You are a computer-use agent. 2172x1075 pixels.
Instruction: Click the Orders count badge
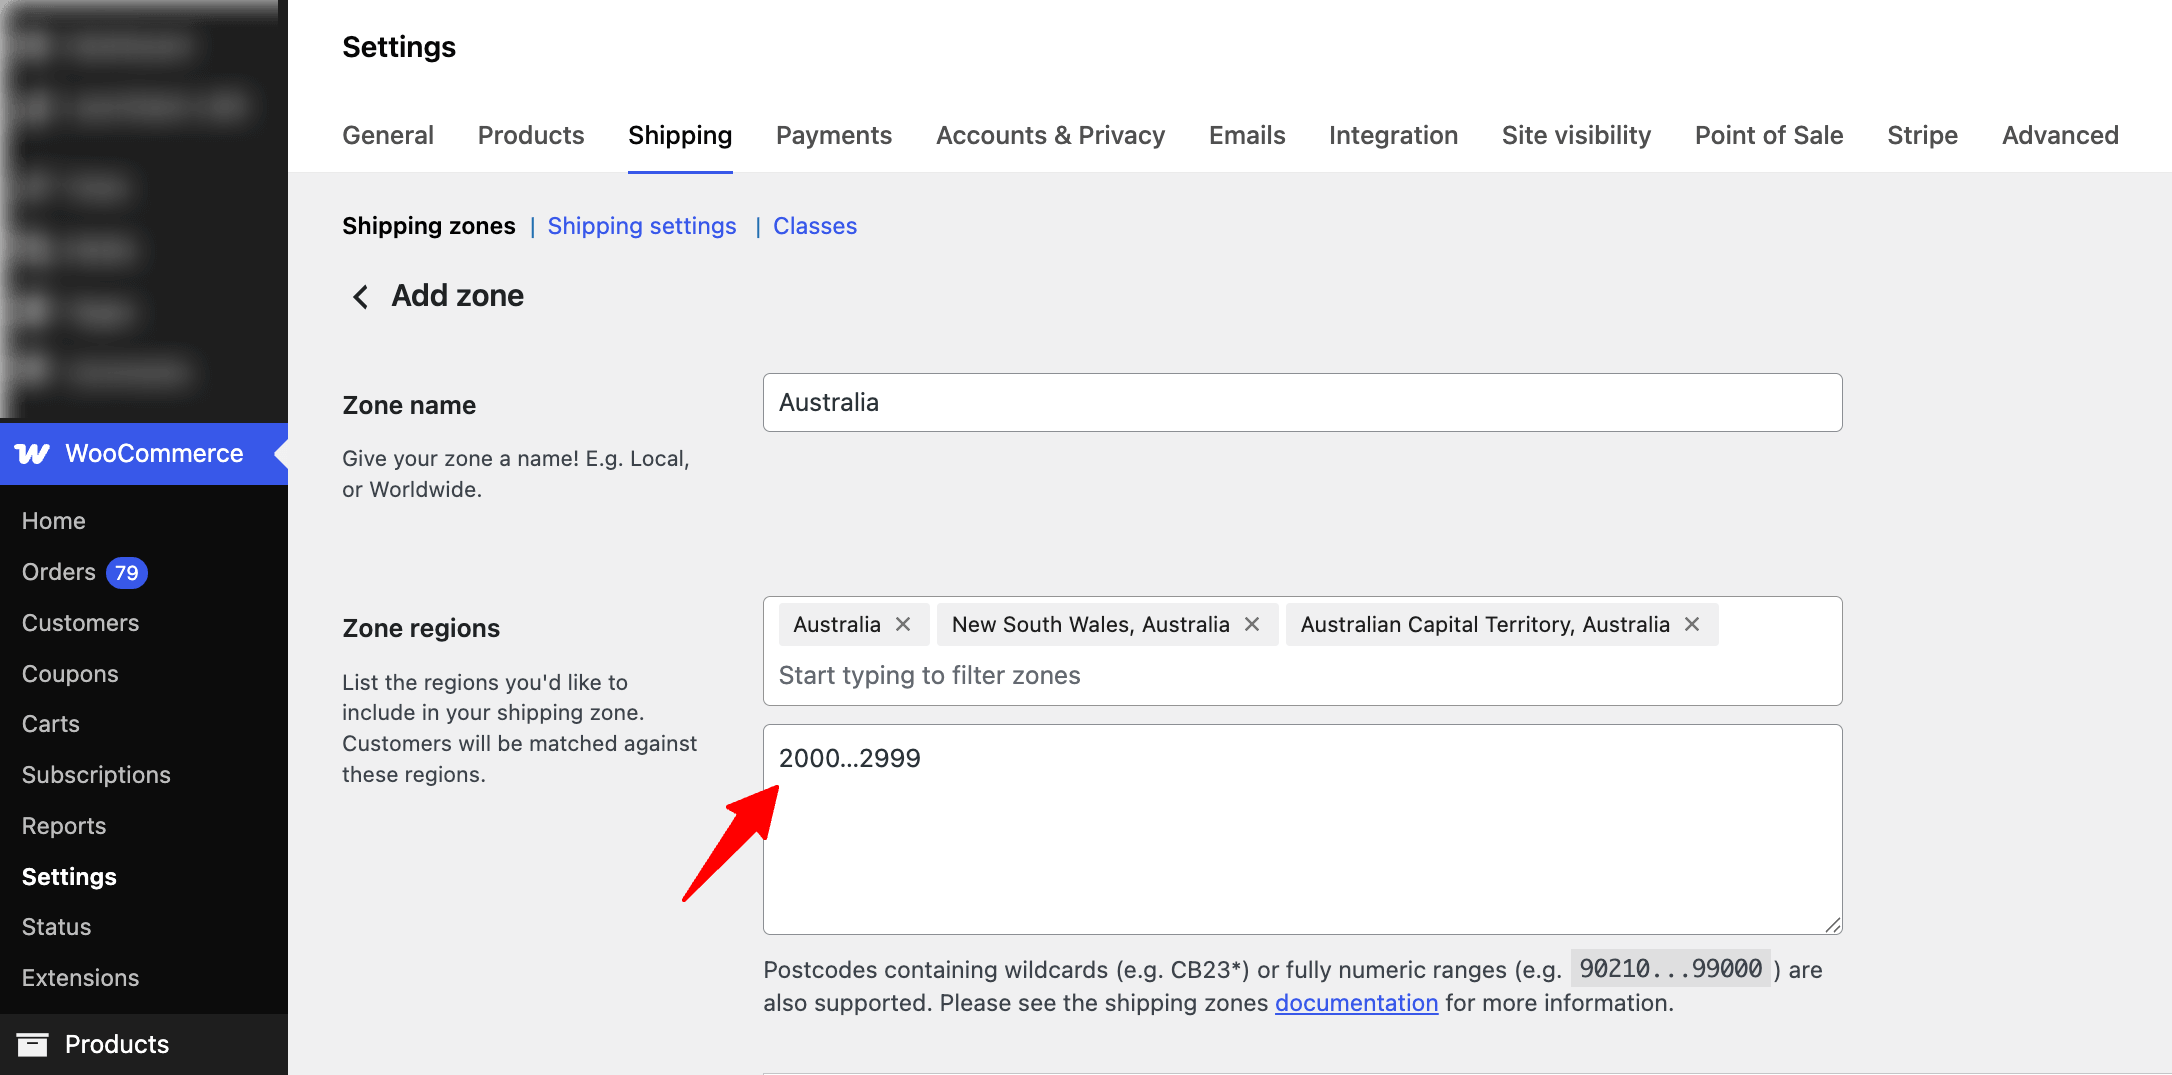click(124, 573)
